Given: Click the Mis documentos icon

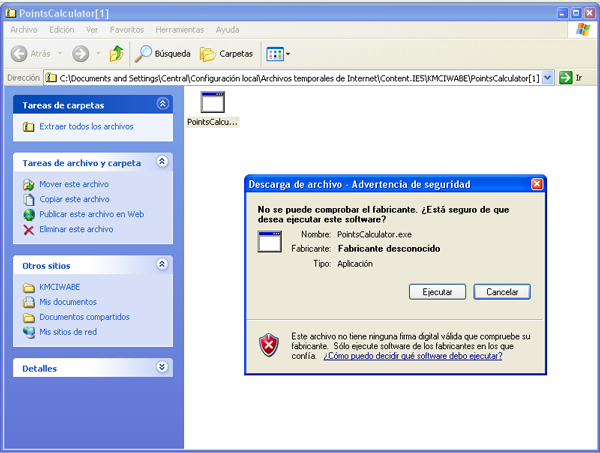Looking at the screenshot, I should (29, 302).
